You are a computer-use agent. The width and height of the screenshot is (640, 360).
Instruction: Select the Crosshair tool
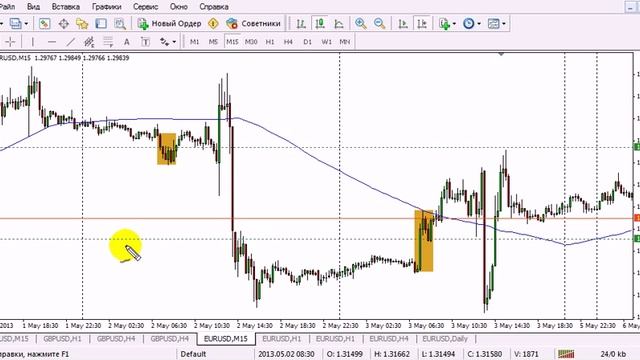coord(10,42)
